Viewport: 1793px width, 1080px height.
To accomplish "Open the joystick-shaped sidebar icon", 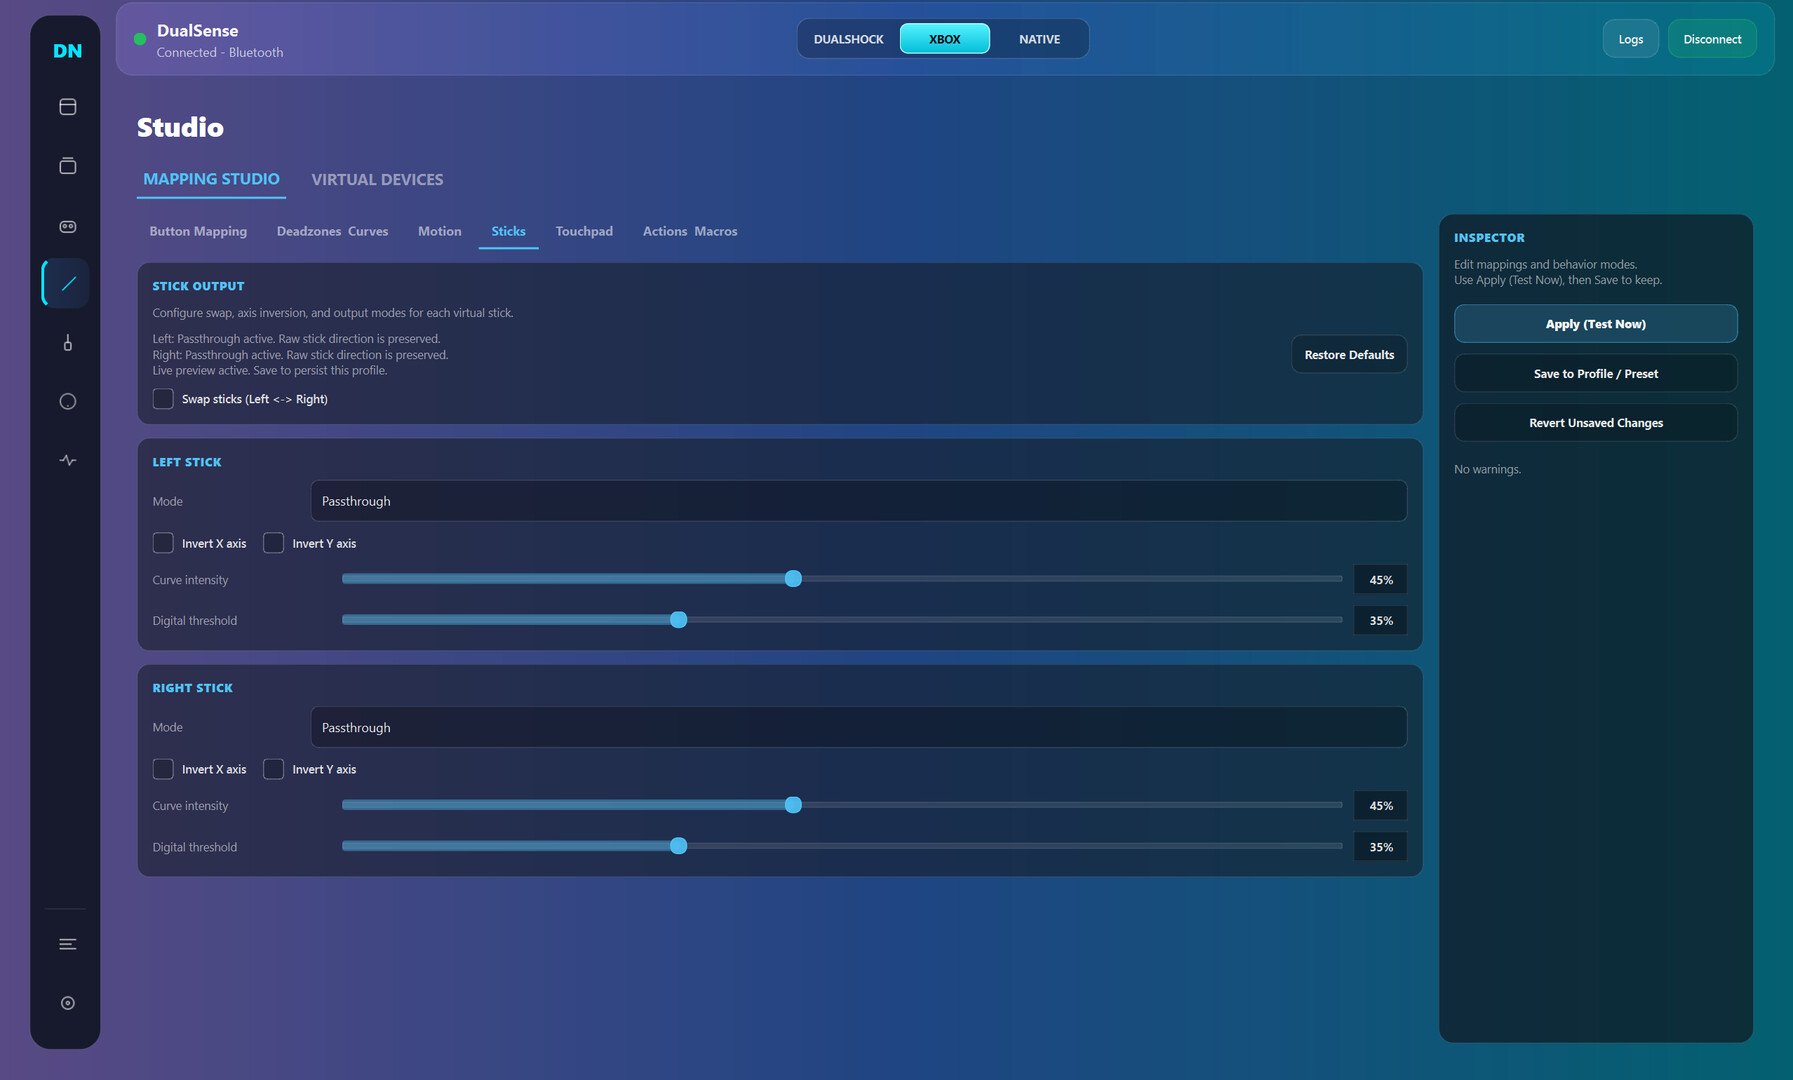I will coord(67,343).
